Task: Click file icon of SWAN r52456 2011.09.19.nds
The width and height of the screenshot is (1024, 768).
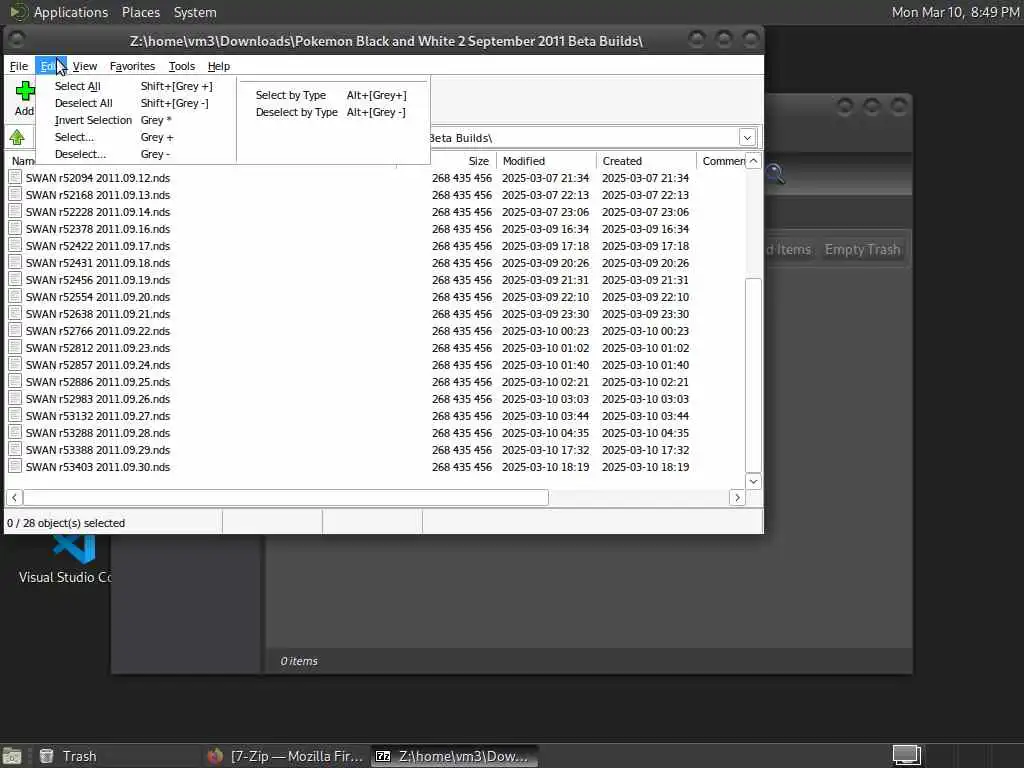Action: point(15,279)
